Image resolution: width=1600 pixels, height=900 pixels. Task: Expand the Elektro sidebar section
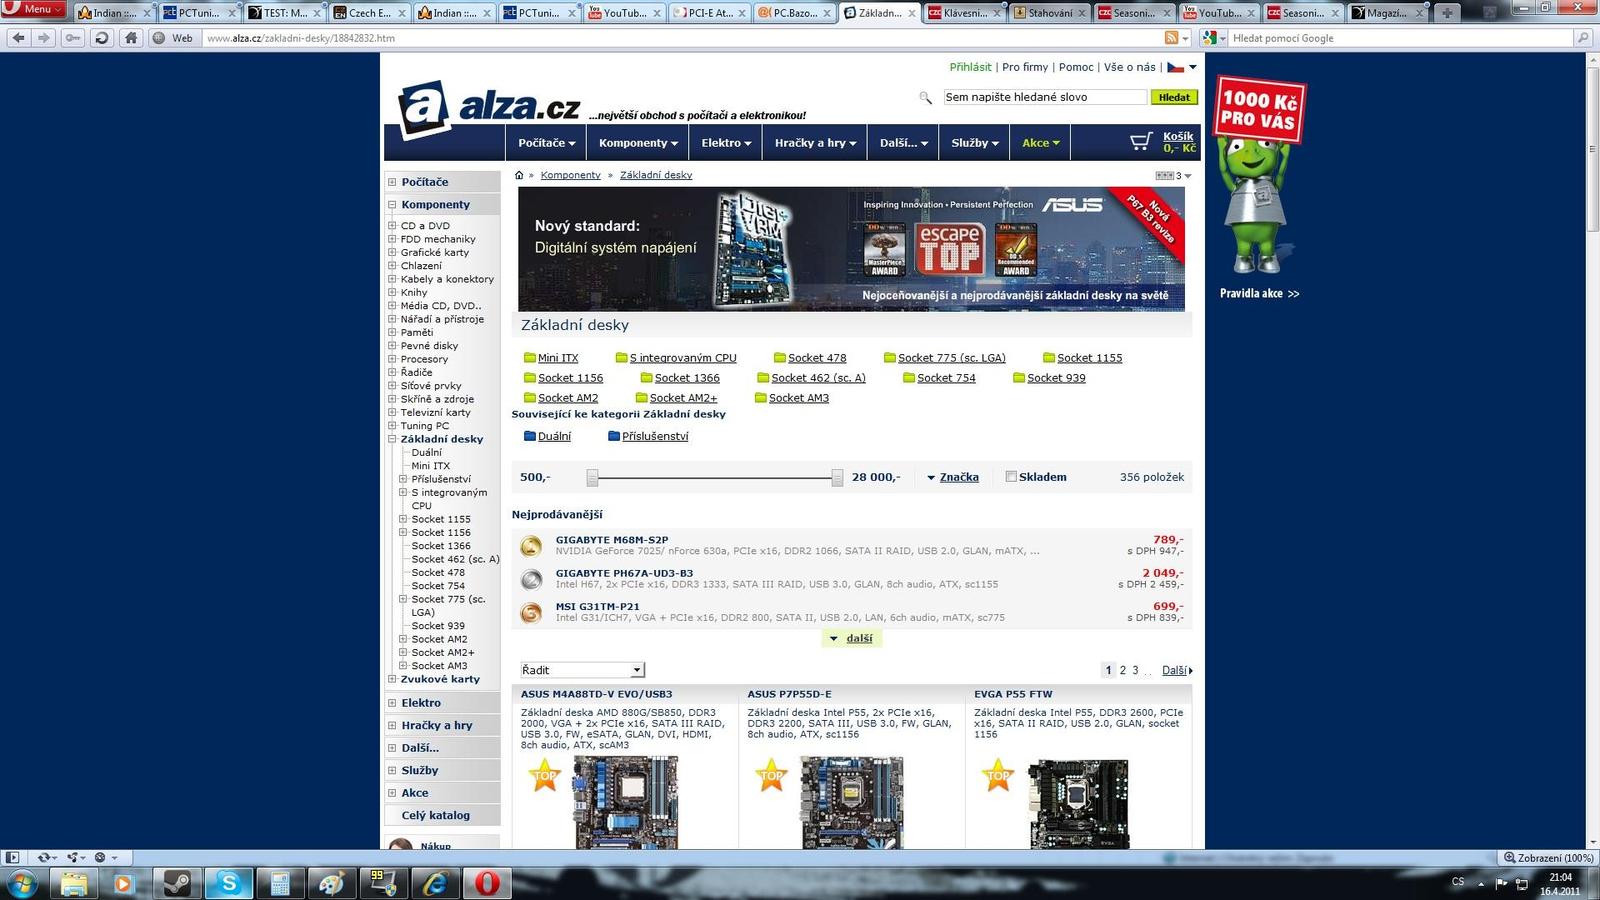(392, 703)
